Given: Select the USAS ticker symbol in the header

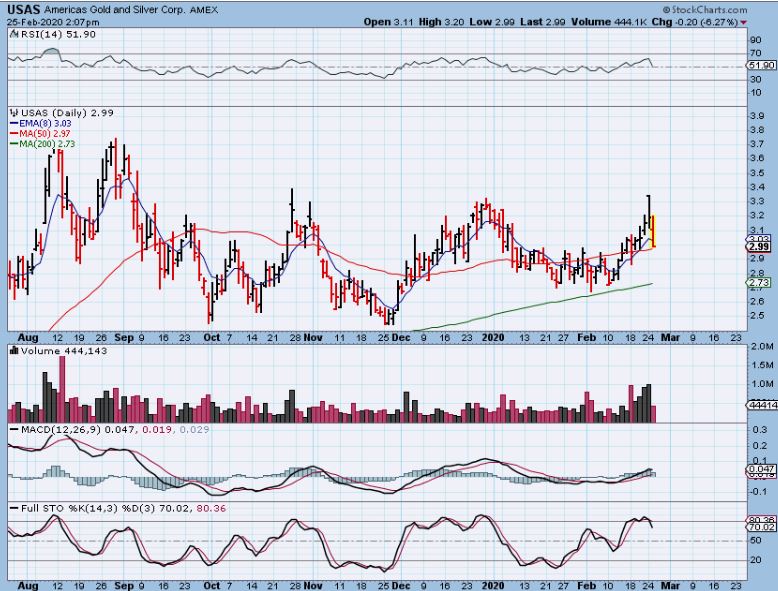Looking at the screenshot, I should (x=23, y=9).
